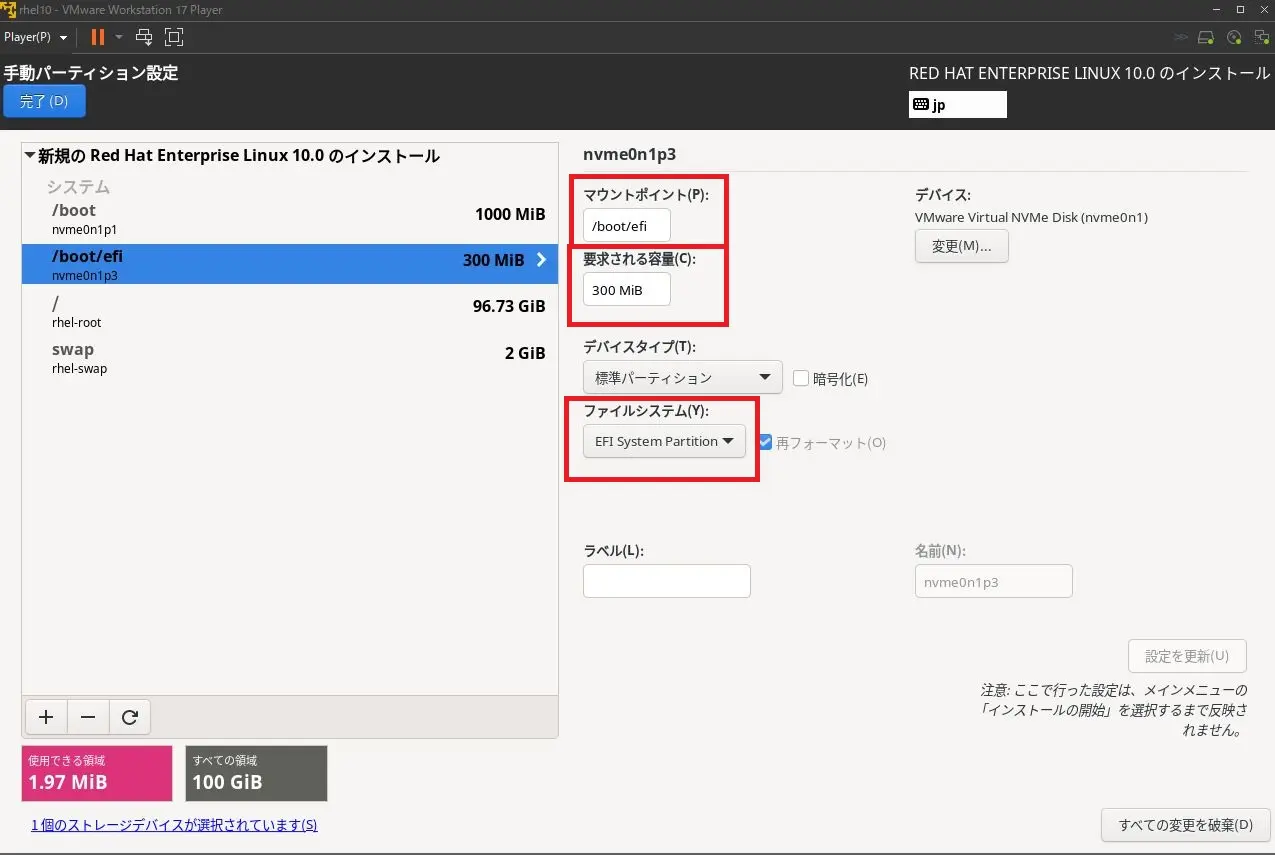This screenshot has height=855, width=1275.
Task: Click the hard disk device status icon
Action: pos(1206,37)
